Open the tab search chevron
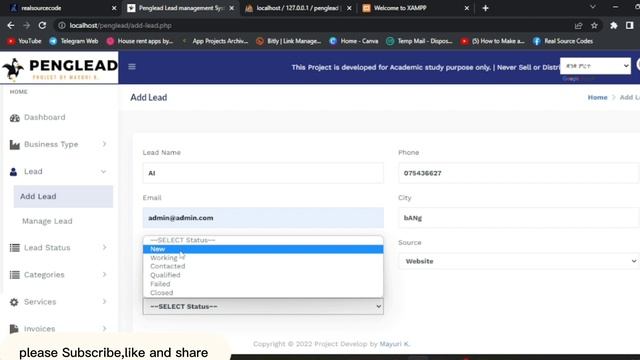The image size is (640, 360). point(593,7)
